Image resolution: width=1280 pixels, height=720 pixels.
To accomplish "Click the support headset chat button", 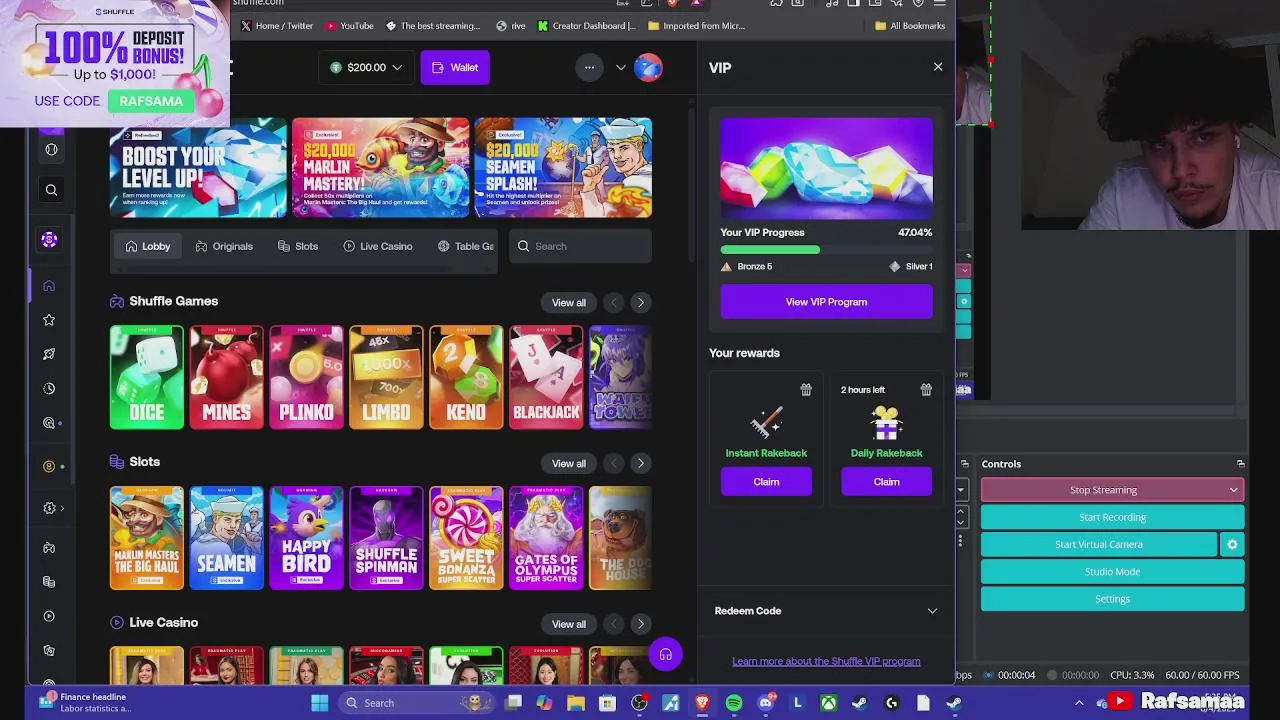I will tap(665, 655).
